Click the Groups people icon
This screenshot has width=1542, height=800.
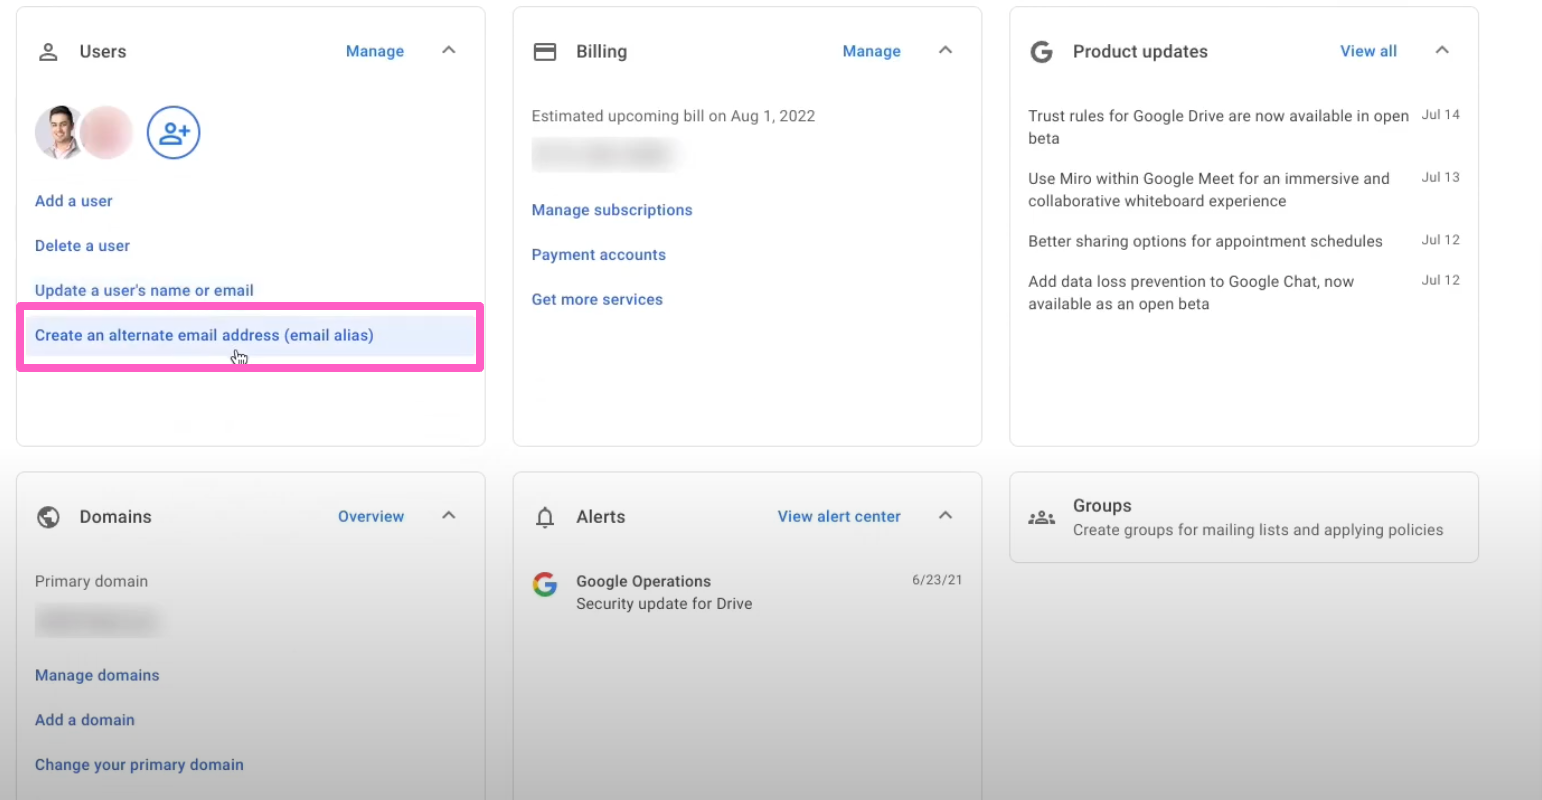(x=1041, y=518)
